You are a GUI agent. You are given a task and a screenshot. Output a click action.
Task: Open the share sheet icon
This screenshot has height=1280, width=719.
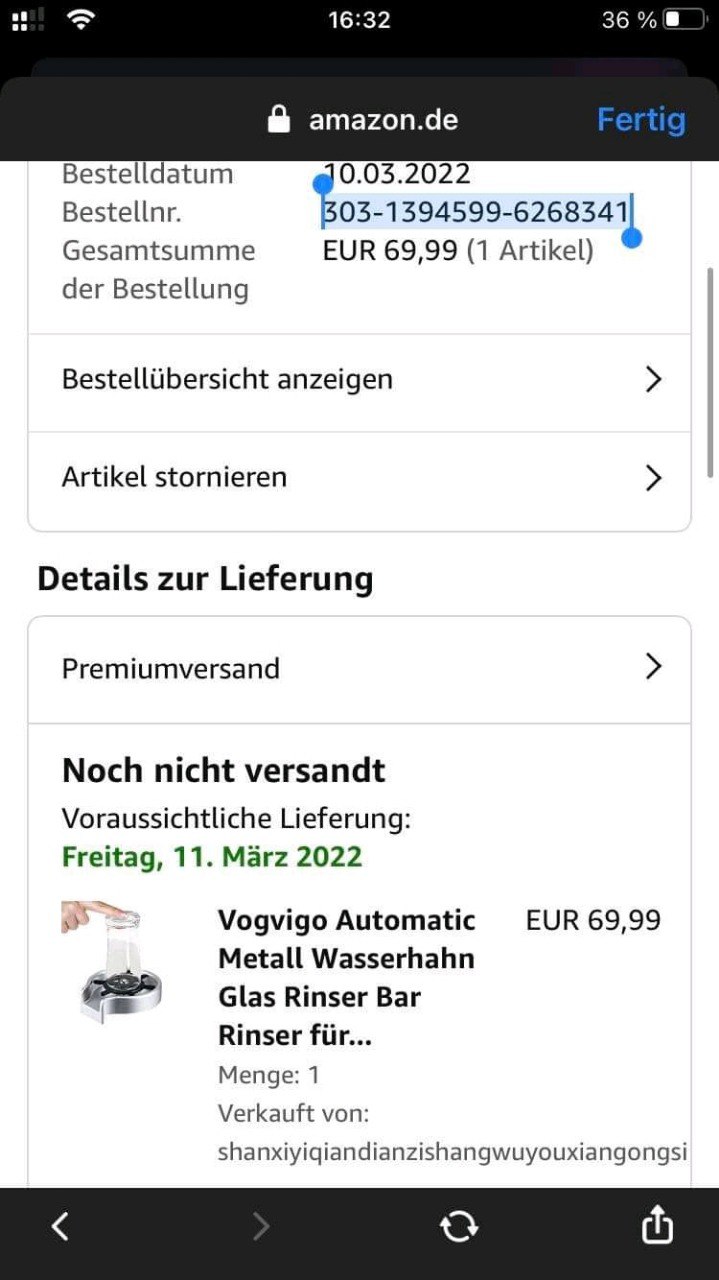[x=656, y=1224]
